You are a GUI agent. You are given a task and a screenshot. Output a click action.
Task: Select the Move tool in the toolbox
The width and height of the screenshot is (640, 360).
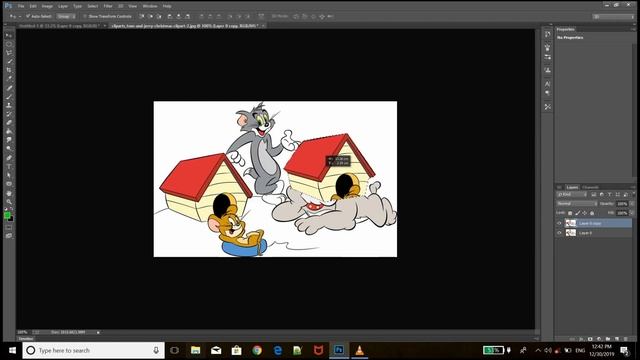pos(9,36)
